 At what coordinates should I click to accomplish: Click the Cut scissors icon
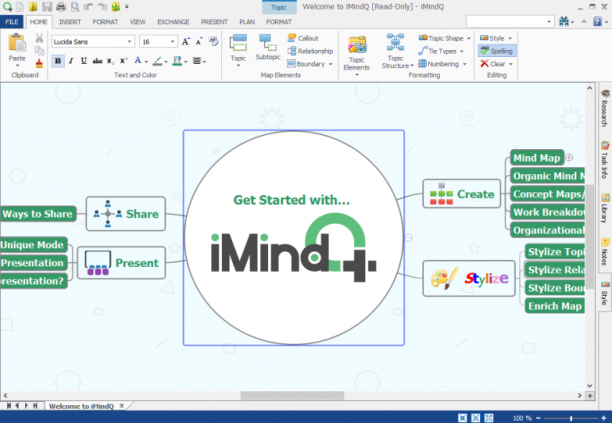click(39, 38)
